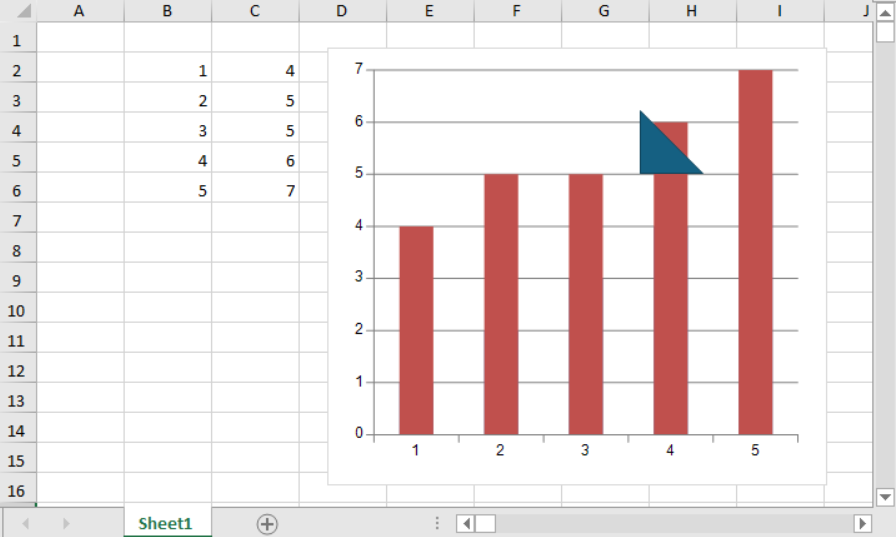896x537 pixels.
Task: Select cell B6 containing value 5
Action: coord(167,190)
